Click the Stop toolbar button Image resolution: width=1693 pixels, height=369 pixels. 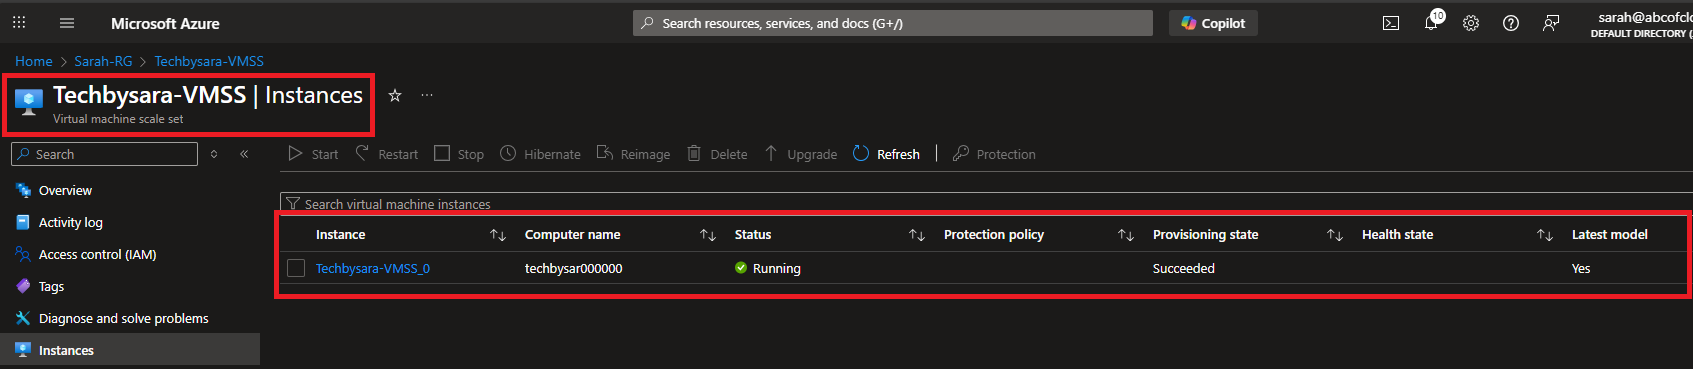pyautogui.click(x=459, y=154)
